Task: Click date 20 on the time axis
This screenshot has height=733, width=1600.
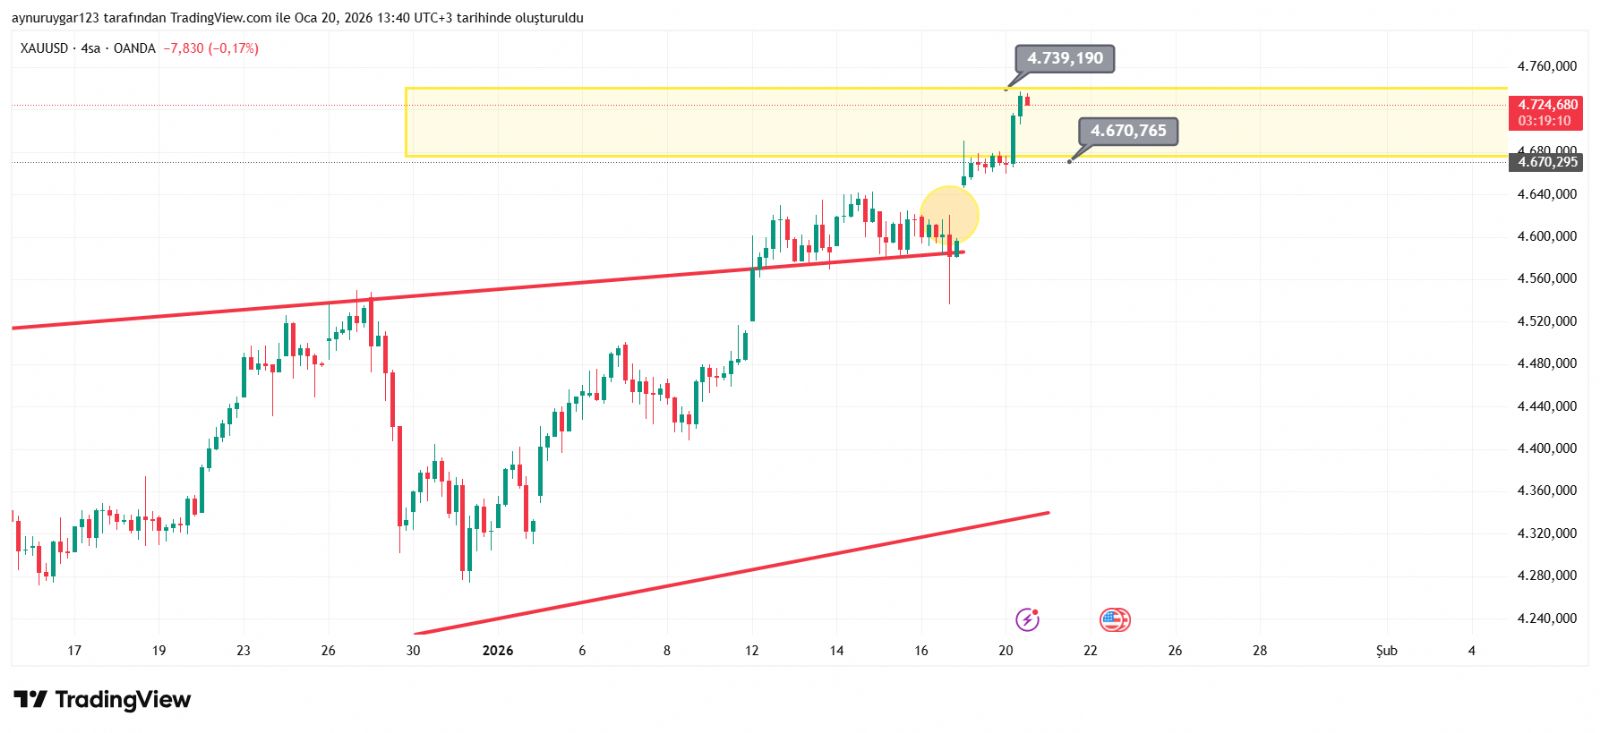Action: tap(1005, 650)
